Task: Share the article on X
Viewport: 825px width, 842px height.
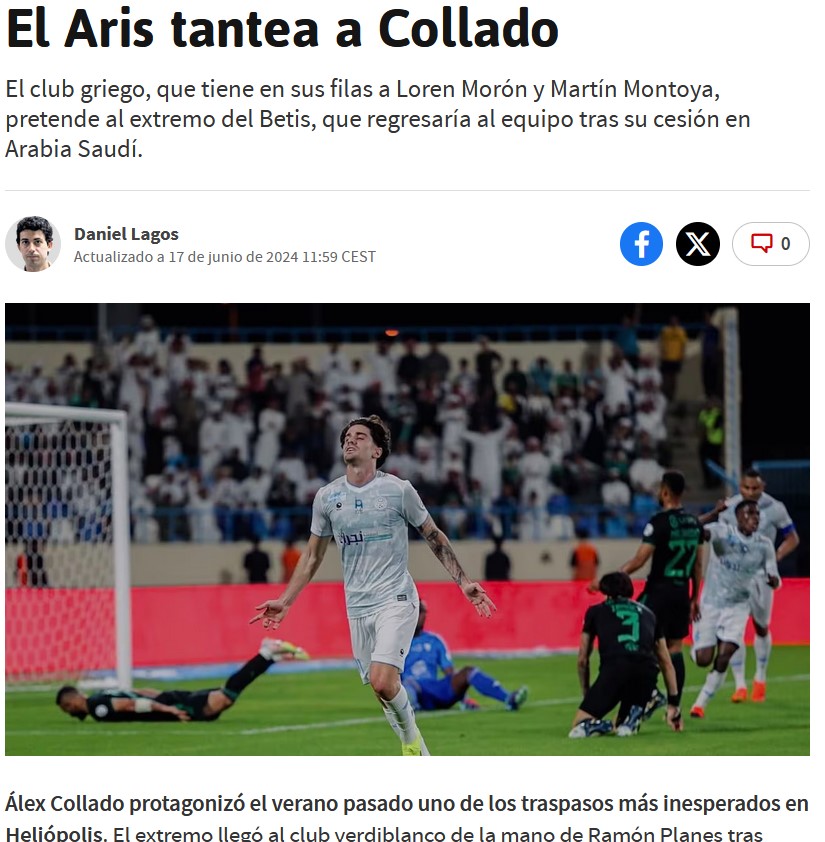Action: (x=697, y=244)
